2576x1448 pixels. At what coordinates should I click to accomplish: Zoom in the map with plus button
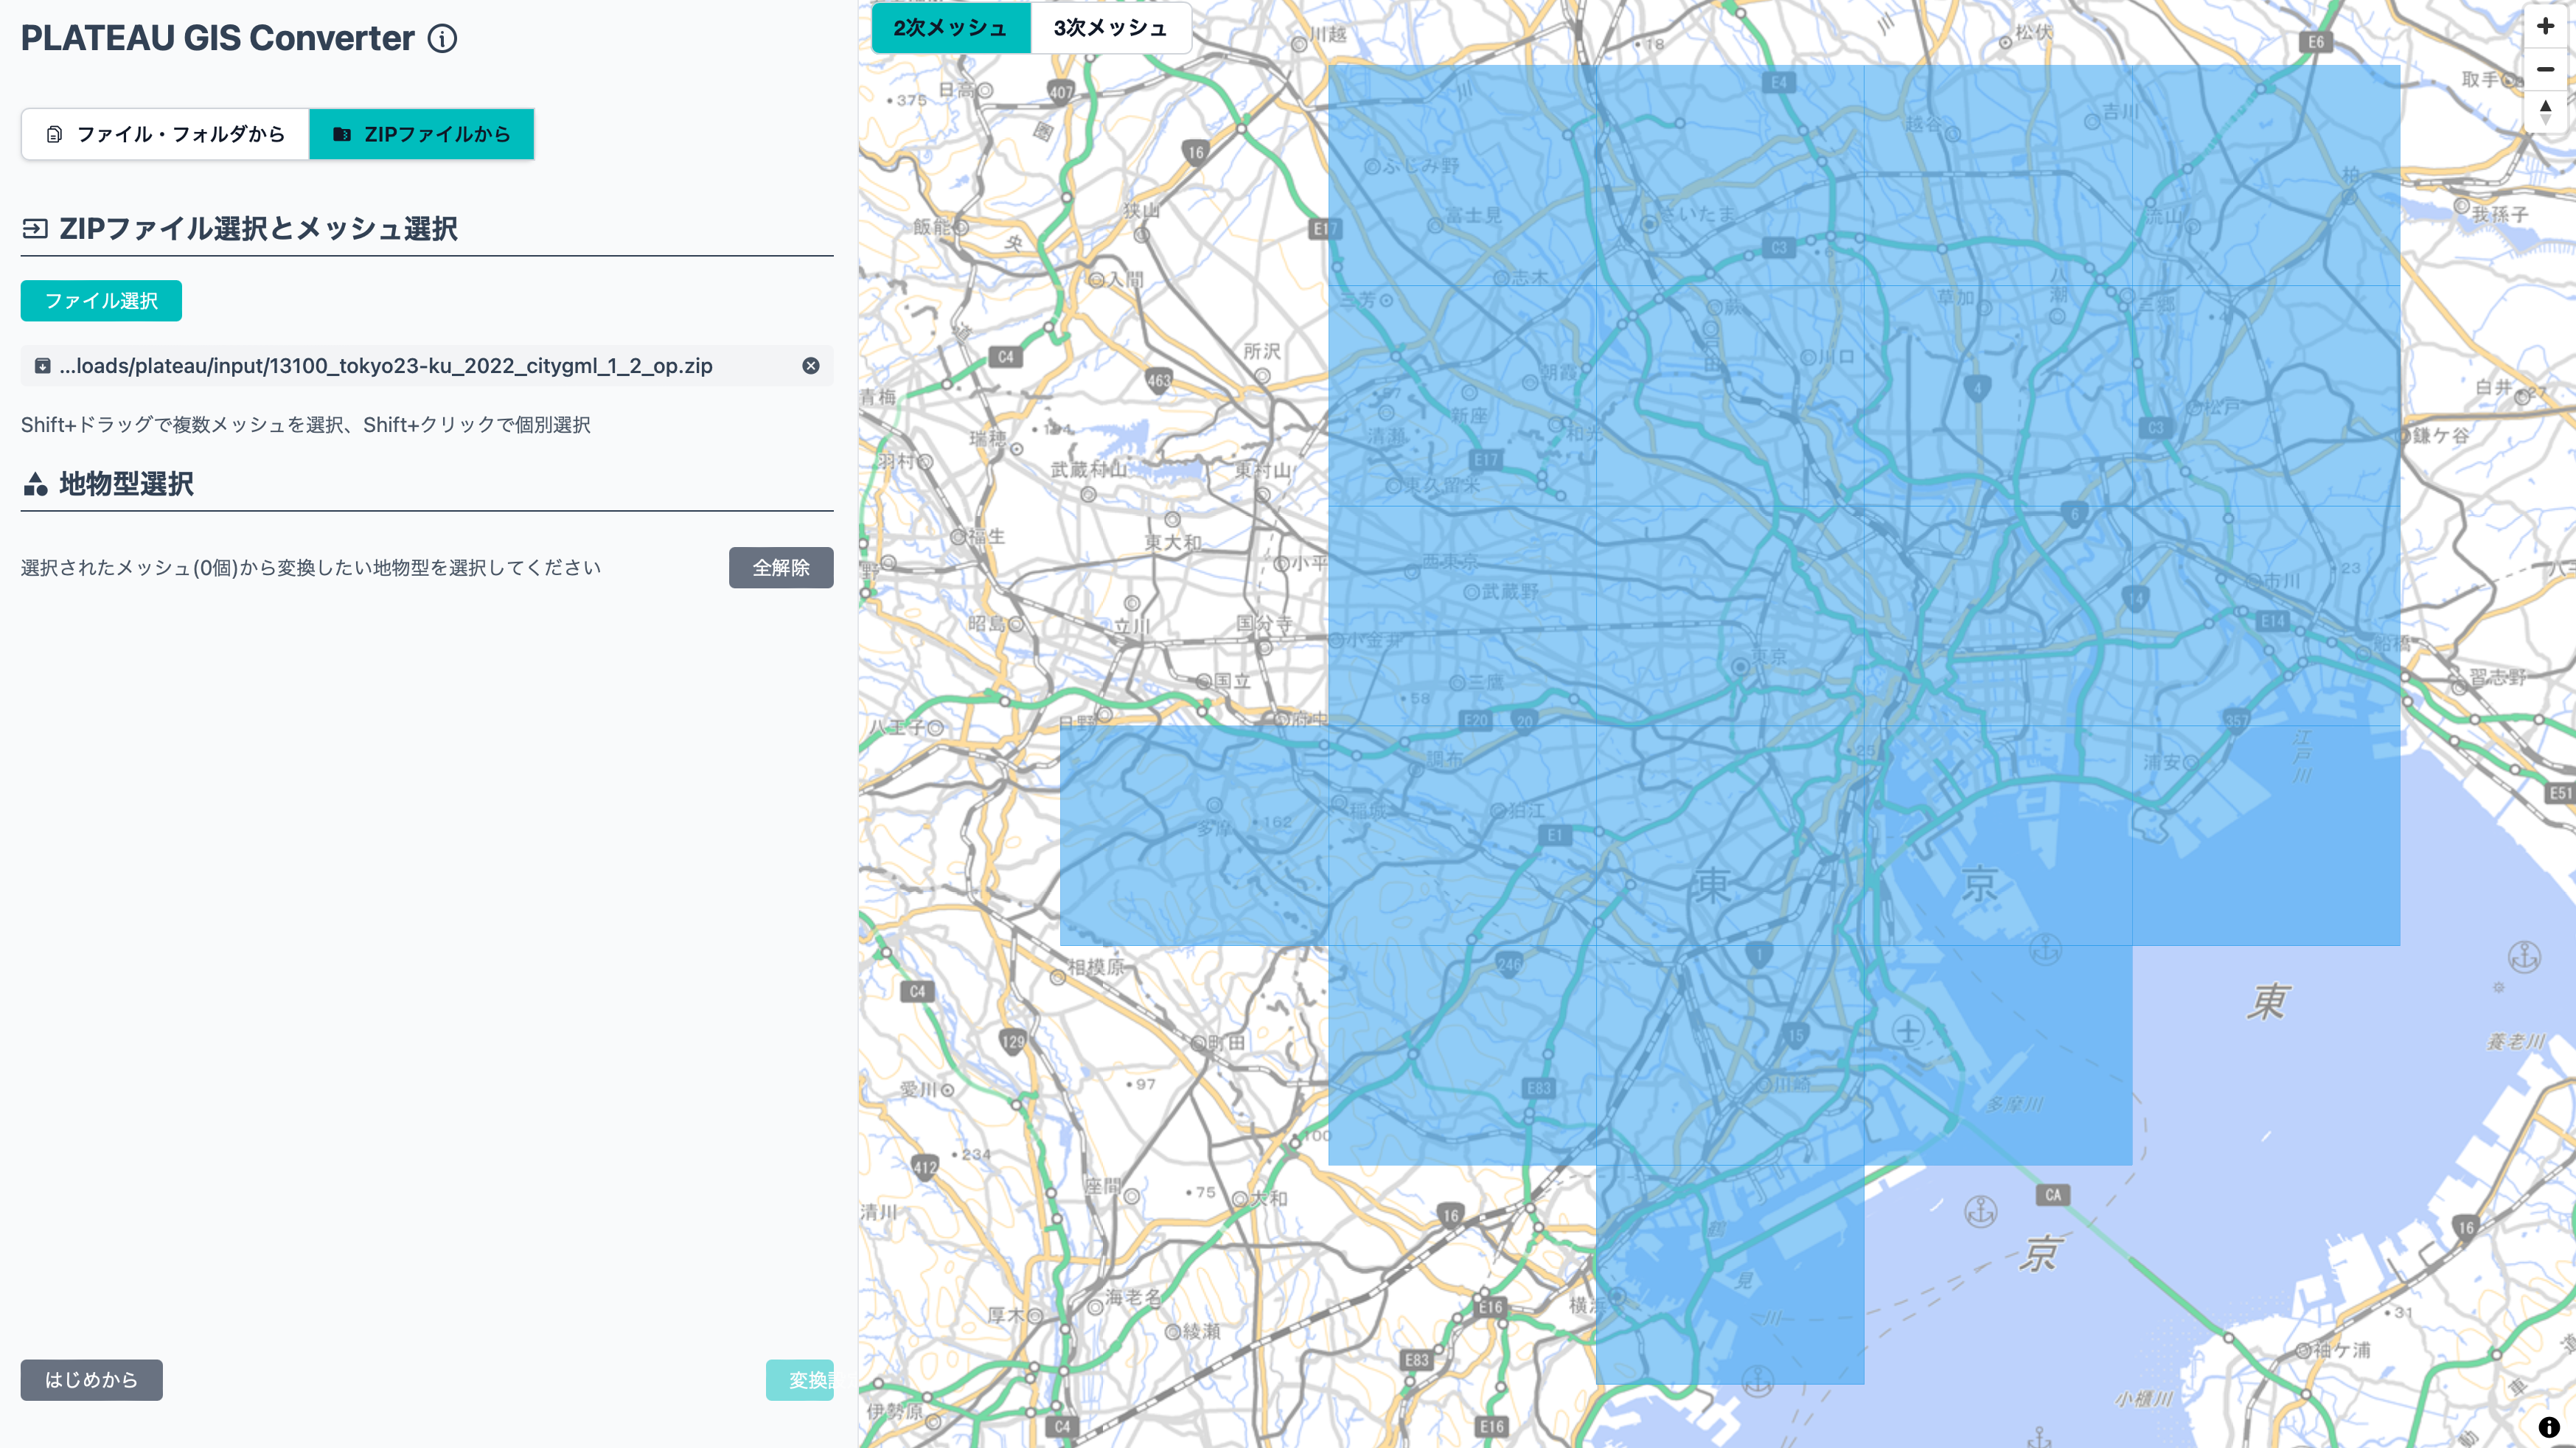(x=2545, y=26)
